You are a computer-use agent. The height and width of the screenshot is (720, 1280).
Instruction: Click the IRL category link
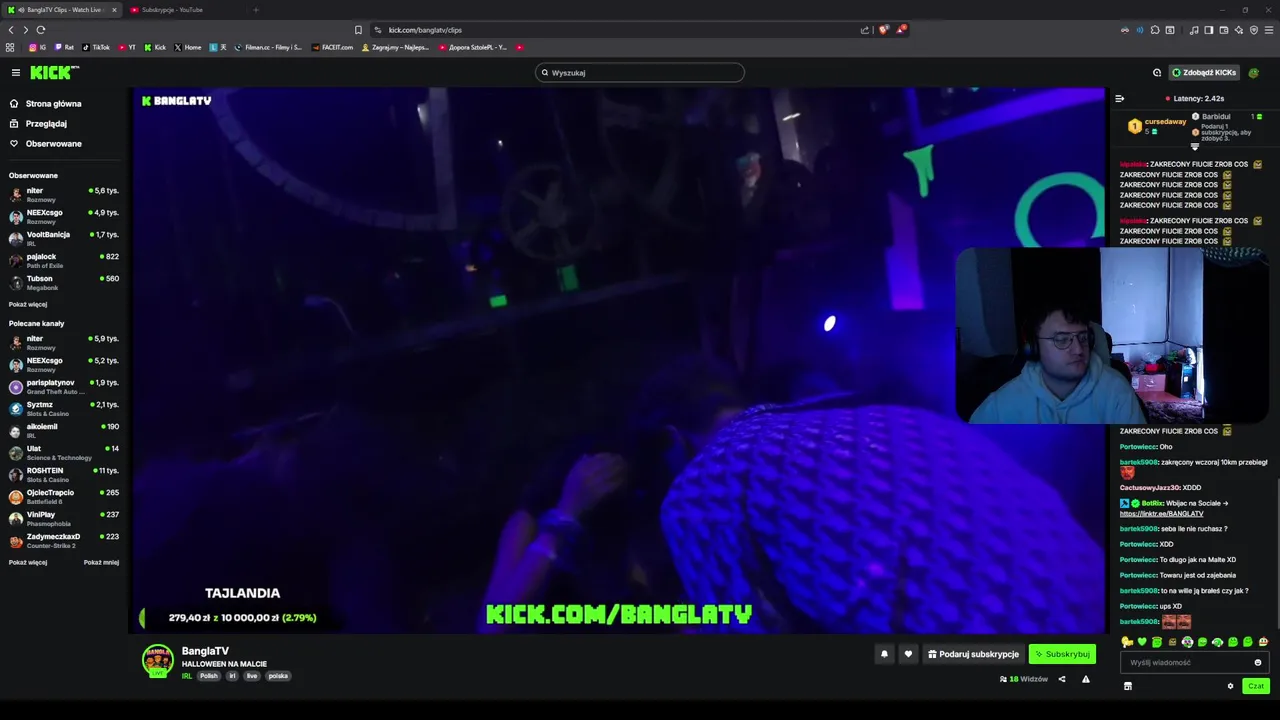click(187, 676)
